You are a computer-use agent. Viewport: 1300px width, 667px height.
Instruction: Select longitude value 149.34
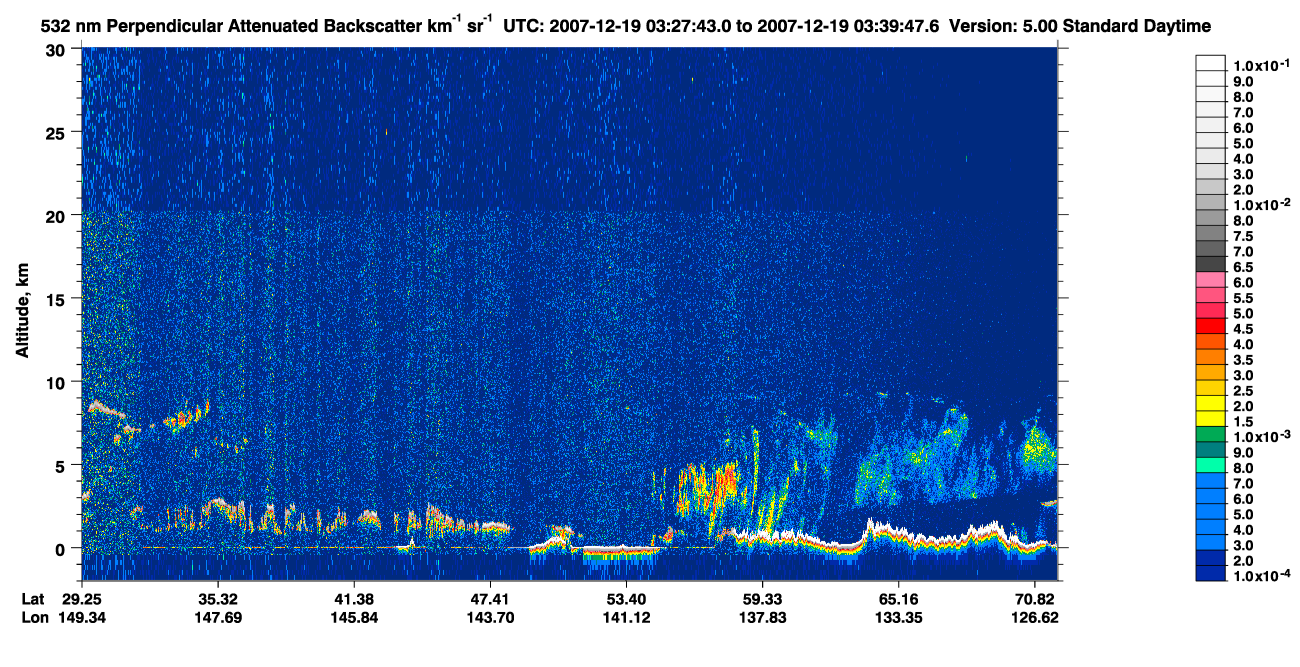tap(81, 617)
